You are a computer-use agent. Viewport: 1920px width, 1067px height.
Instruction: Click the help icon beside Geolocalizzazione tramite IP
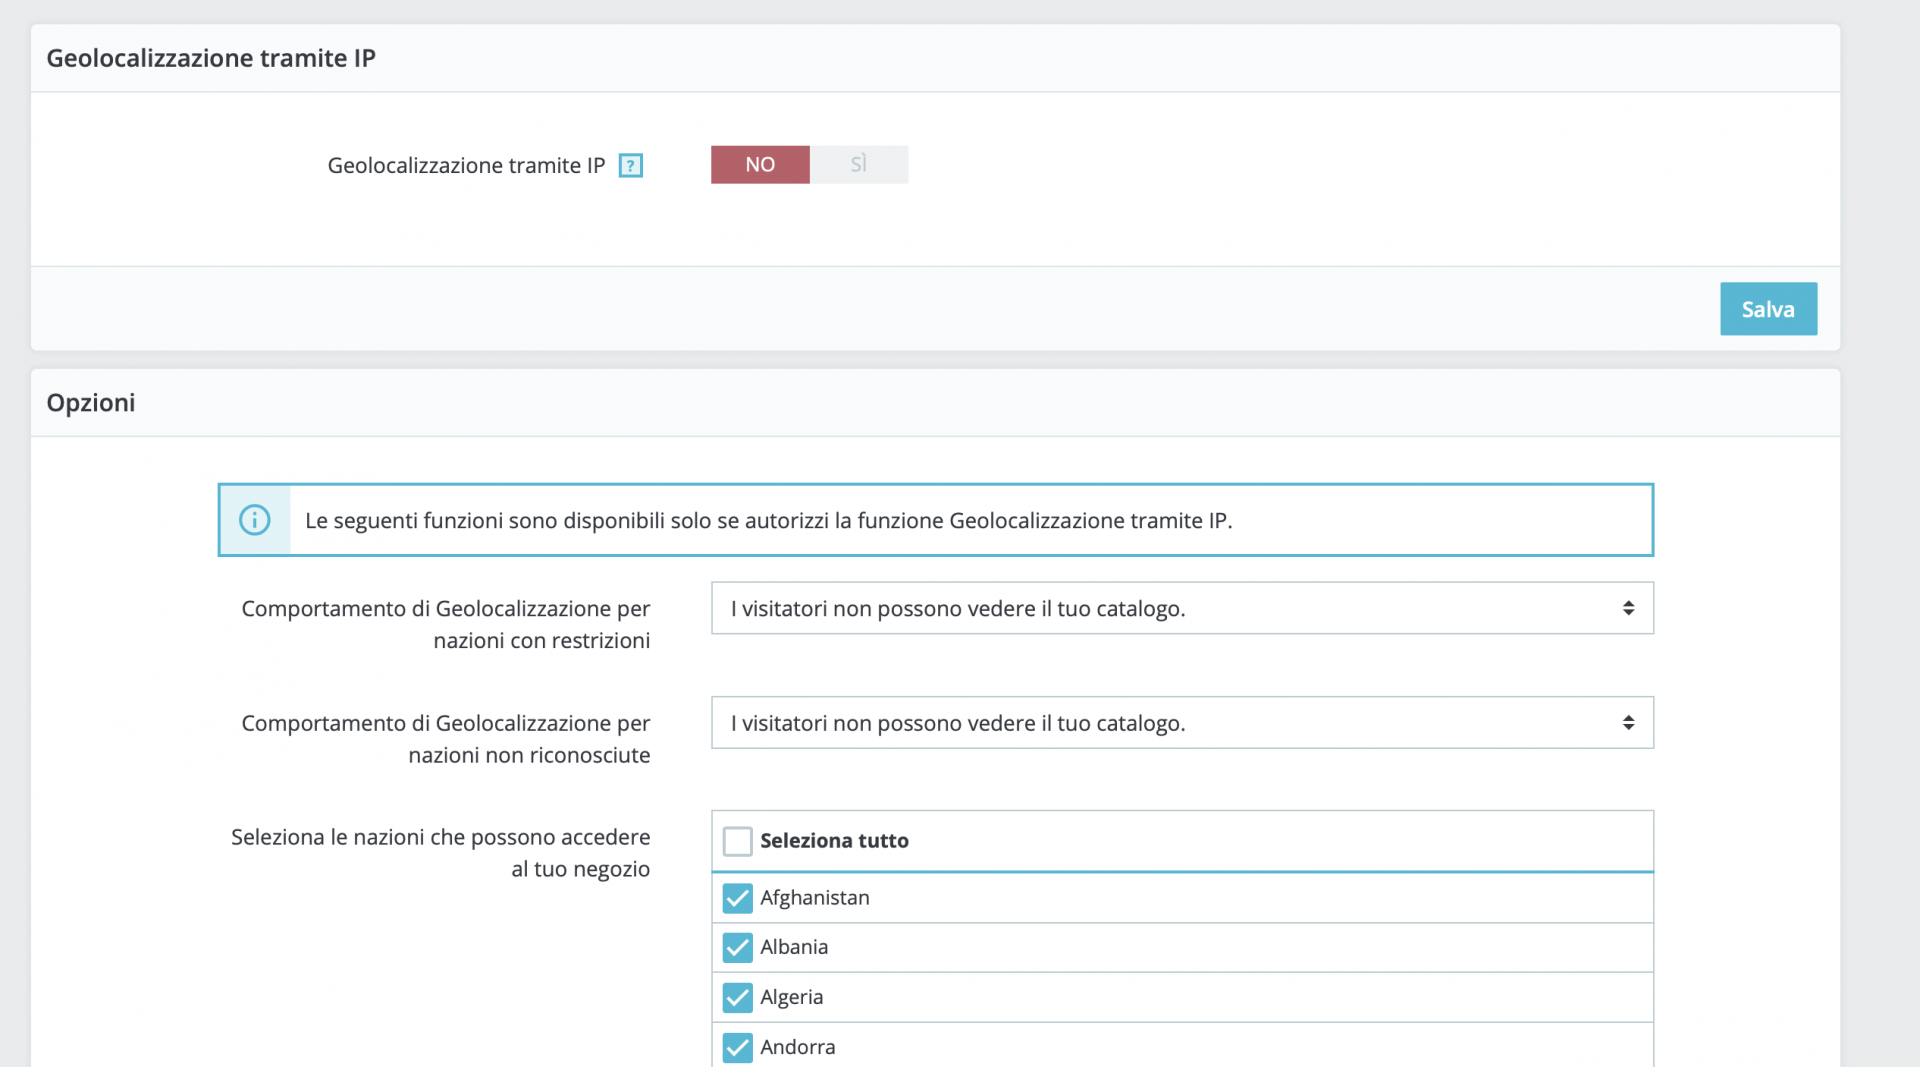(x=630, y=165)
